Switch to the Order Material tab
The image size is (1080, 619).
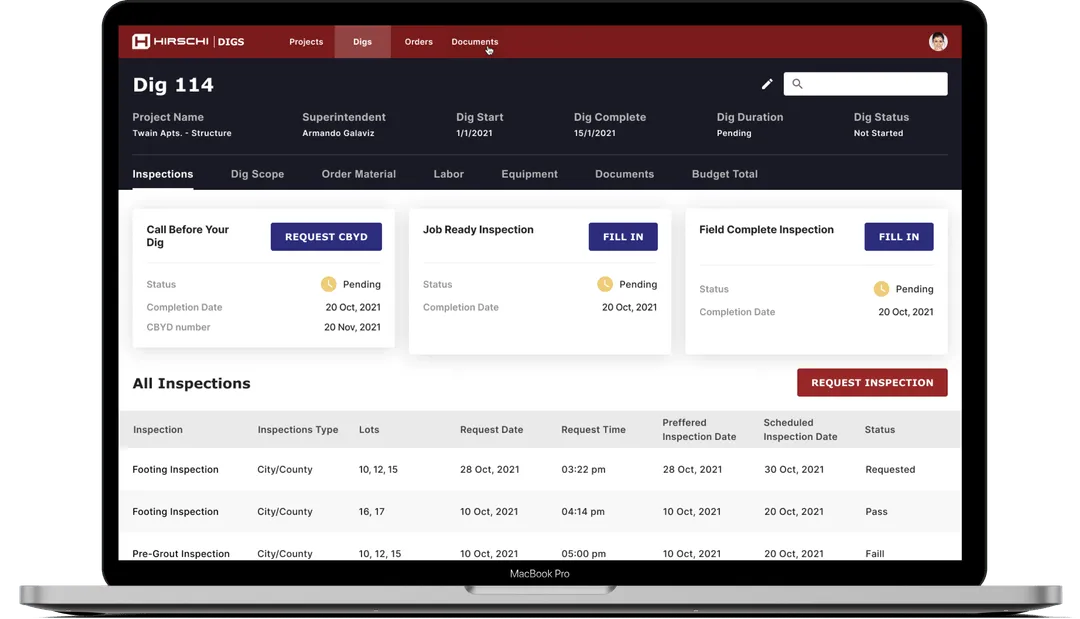(x=358, y=174)
